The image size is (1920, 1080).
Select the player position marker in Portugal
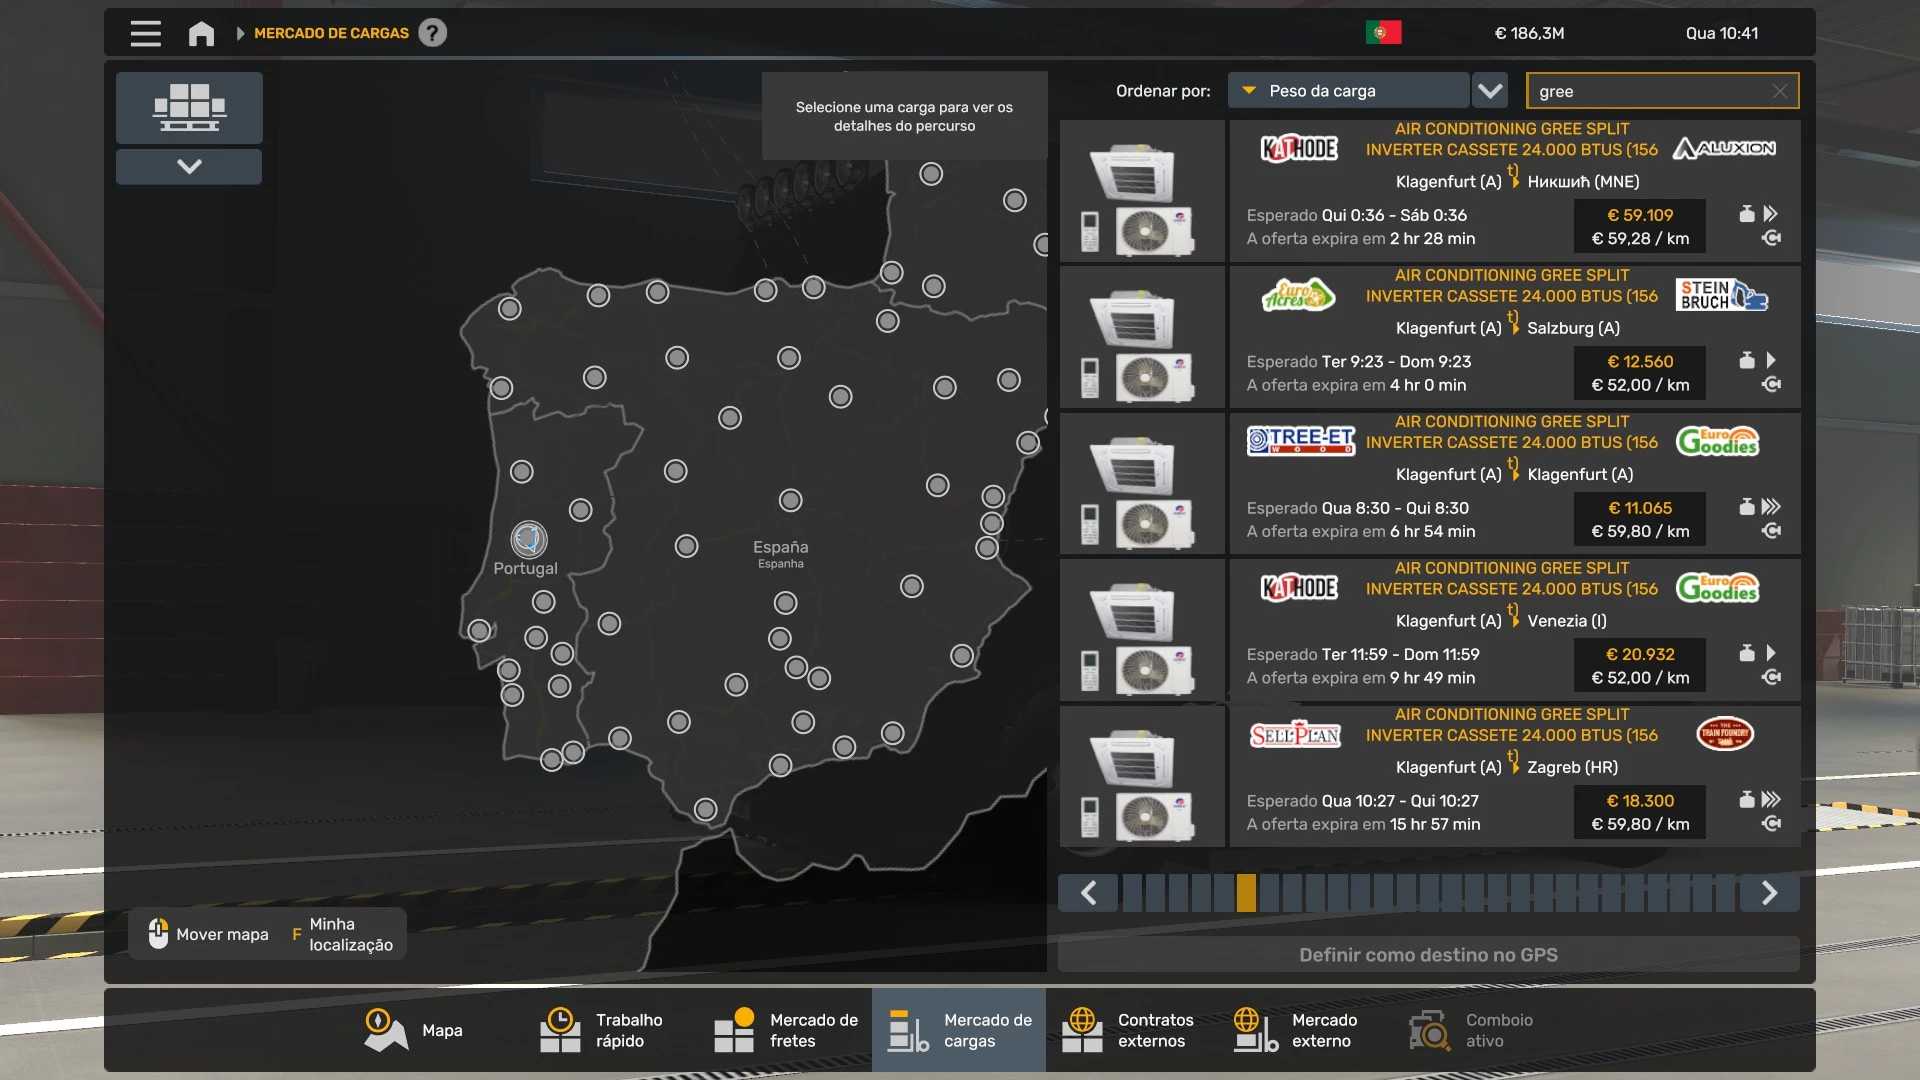click(528, 539)
